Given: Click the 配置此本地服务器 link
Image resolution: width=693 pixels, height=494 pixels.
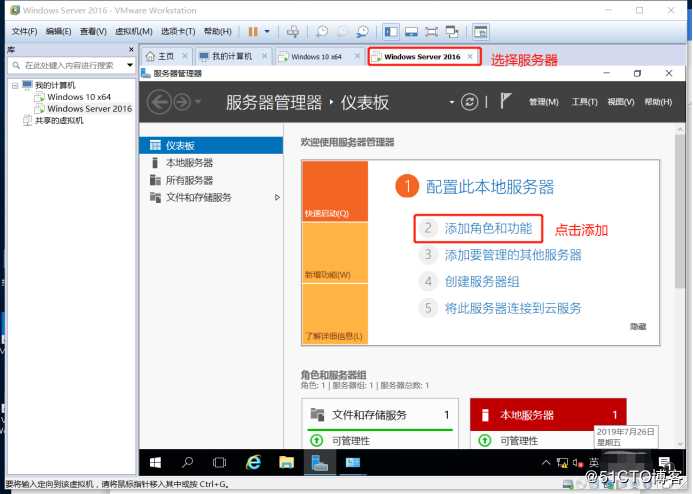Looking at the screenshot, I should [x=490, y=186].
